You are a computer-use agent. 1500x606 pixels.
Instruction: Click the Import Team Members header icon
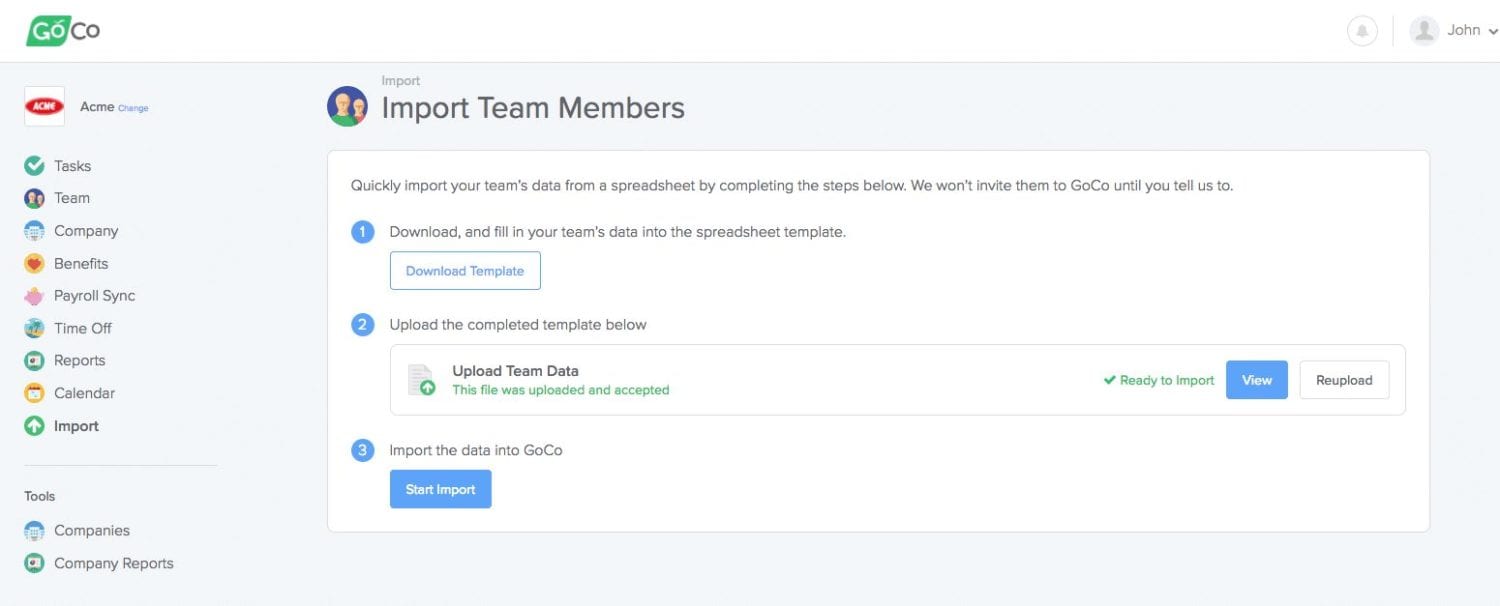[347, 106]
